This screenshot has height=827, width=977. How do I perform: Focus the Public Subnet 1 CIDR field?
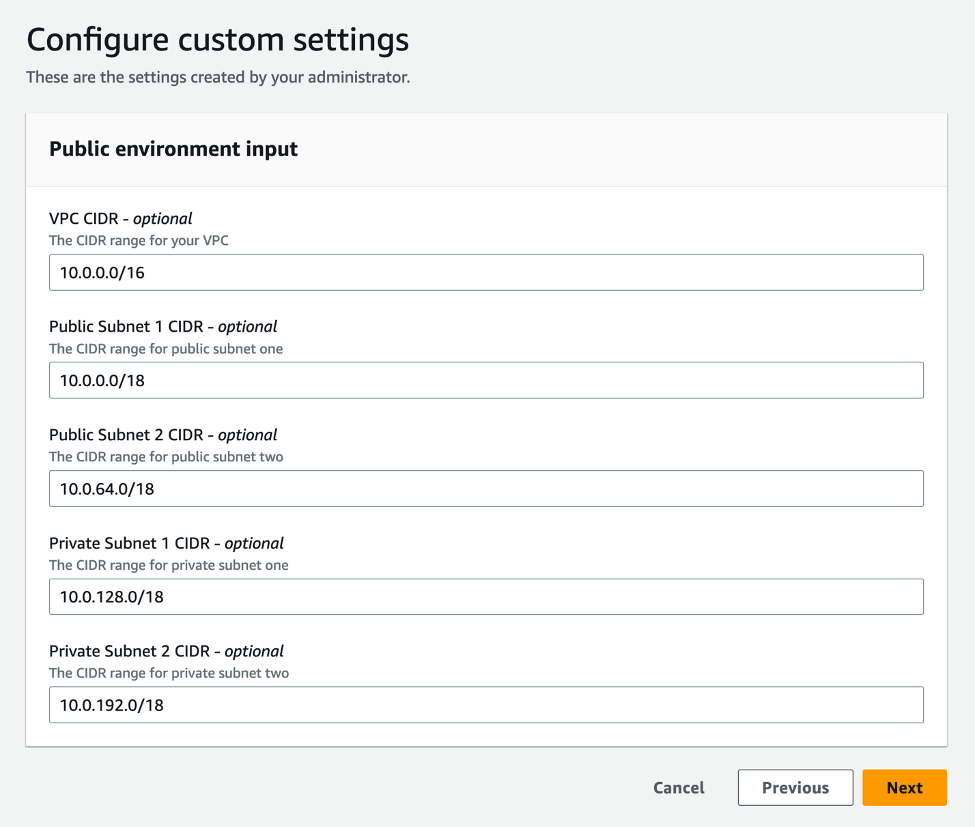(485, 380)
